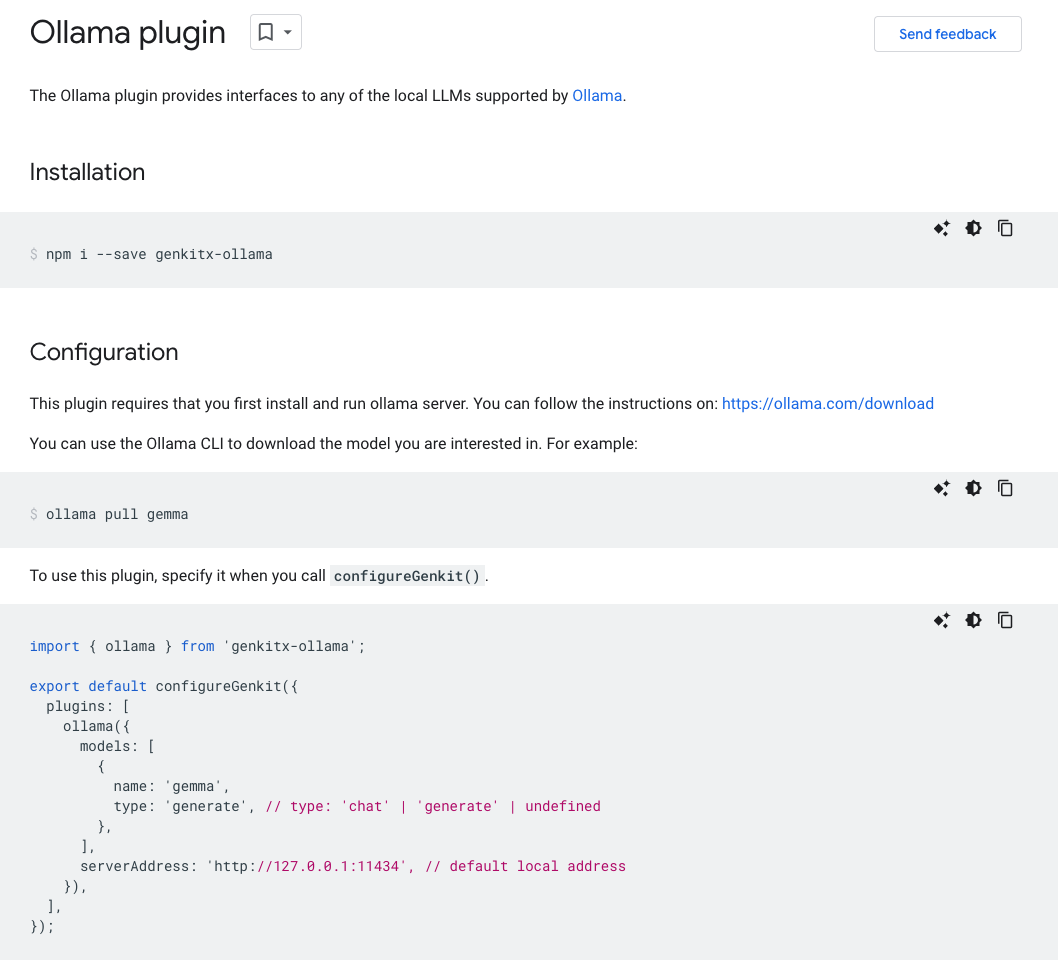1058x969 pixels.
Task: Copy the npm install command code
Action: click(x=1005, y=229)
